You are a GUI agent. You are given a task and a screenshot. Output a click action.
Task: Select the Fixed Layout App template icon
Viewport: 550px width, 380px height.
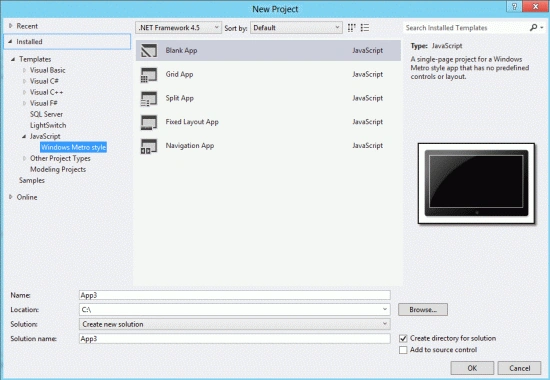tap(149, 122)
